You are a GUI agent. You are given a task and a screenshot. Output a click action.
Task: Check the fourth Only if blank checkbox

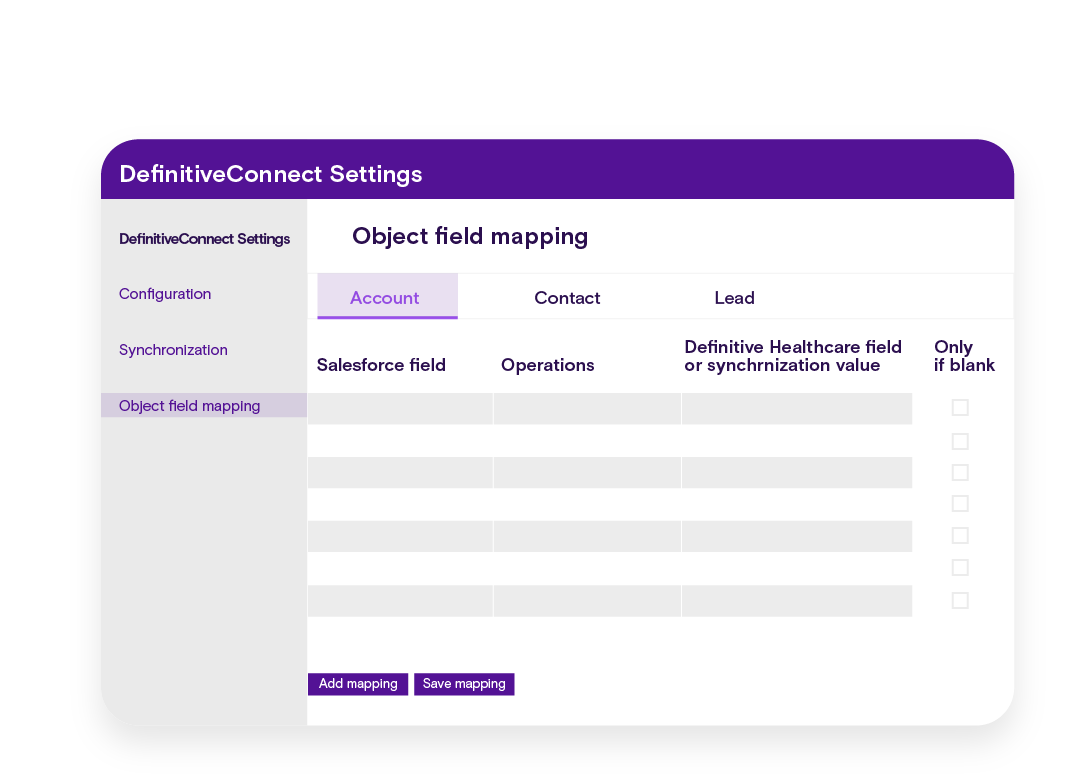click(x=960, y=503)
